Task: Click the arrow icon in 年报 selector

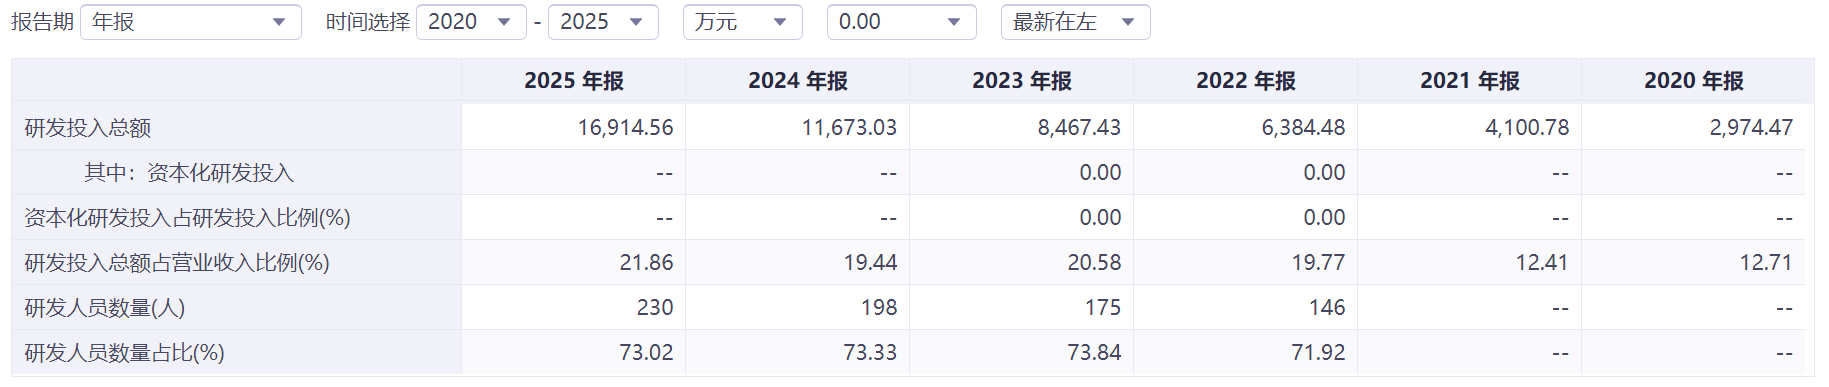Action: pos(279,22)
